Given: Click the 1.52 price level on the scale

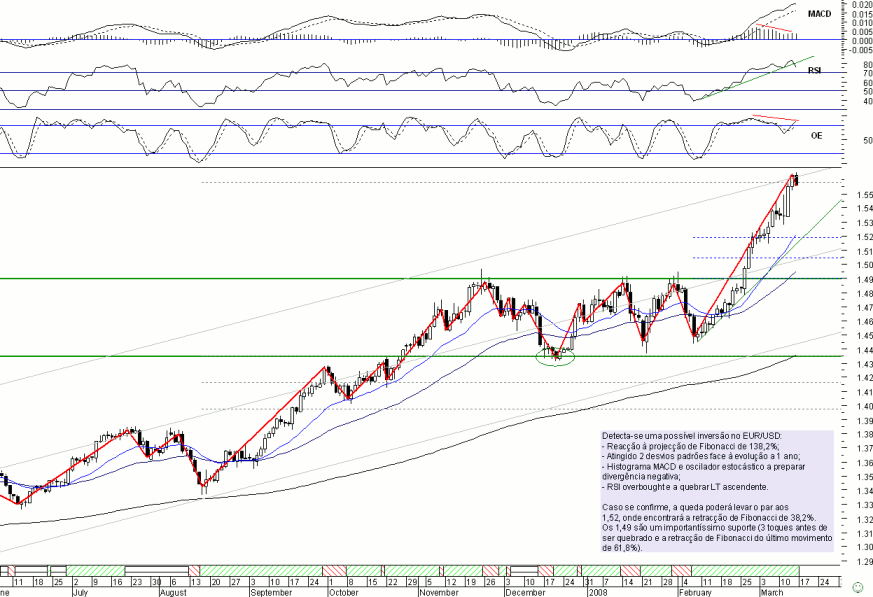Looking at the screenshot, I should tap(865, 237).
